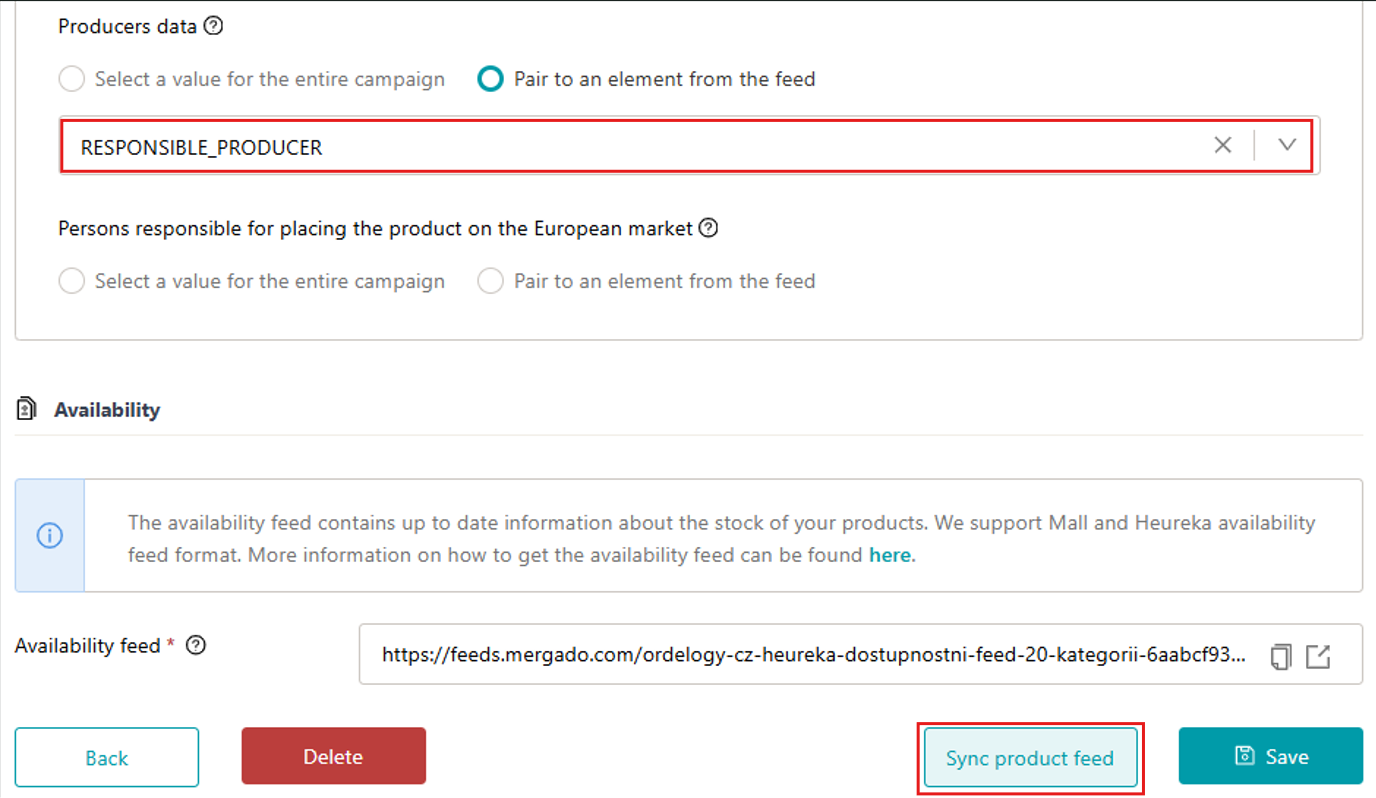Select entire campaign value for responsible persons
This screenshot has height=798, width=1376.
[x=72, y=281]
